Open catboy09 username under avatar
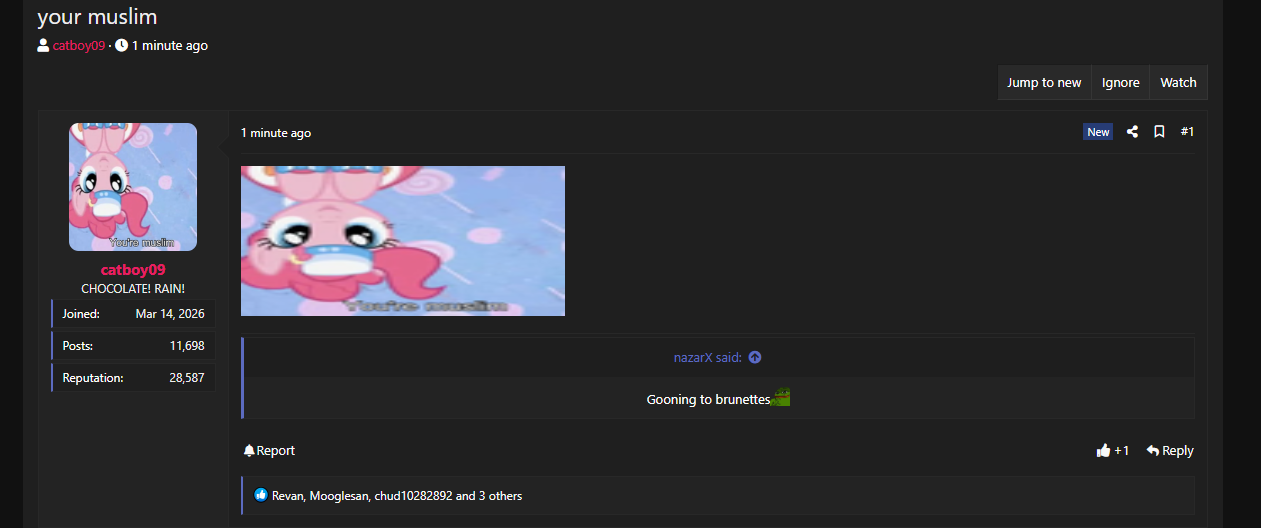The width and height of the screenshot is (1261, 528). (133, 270)
